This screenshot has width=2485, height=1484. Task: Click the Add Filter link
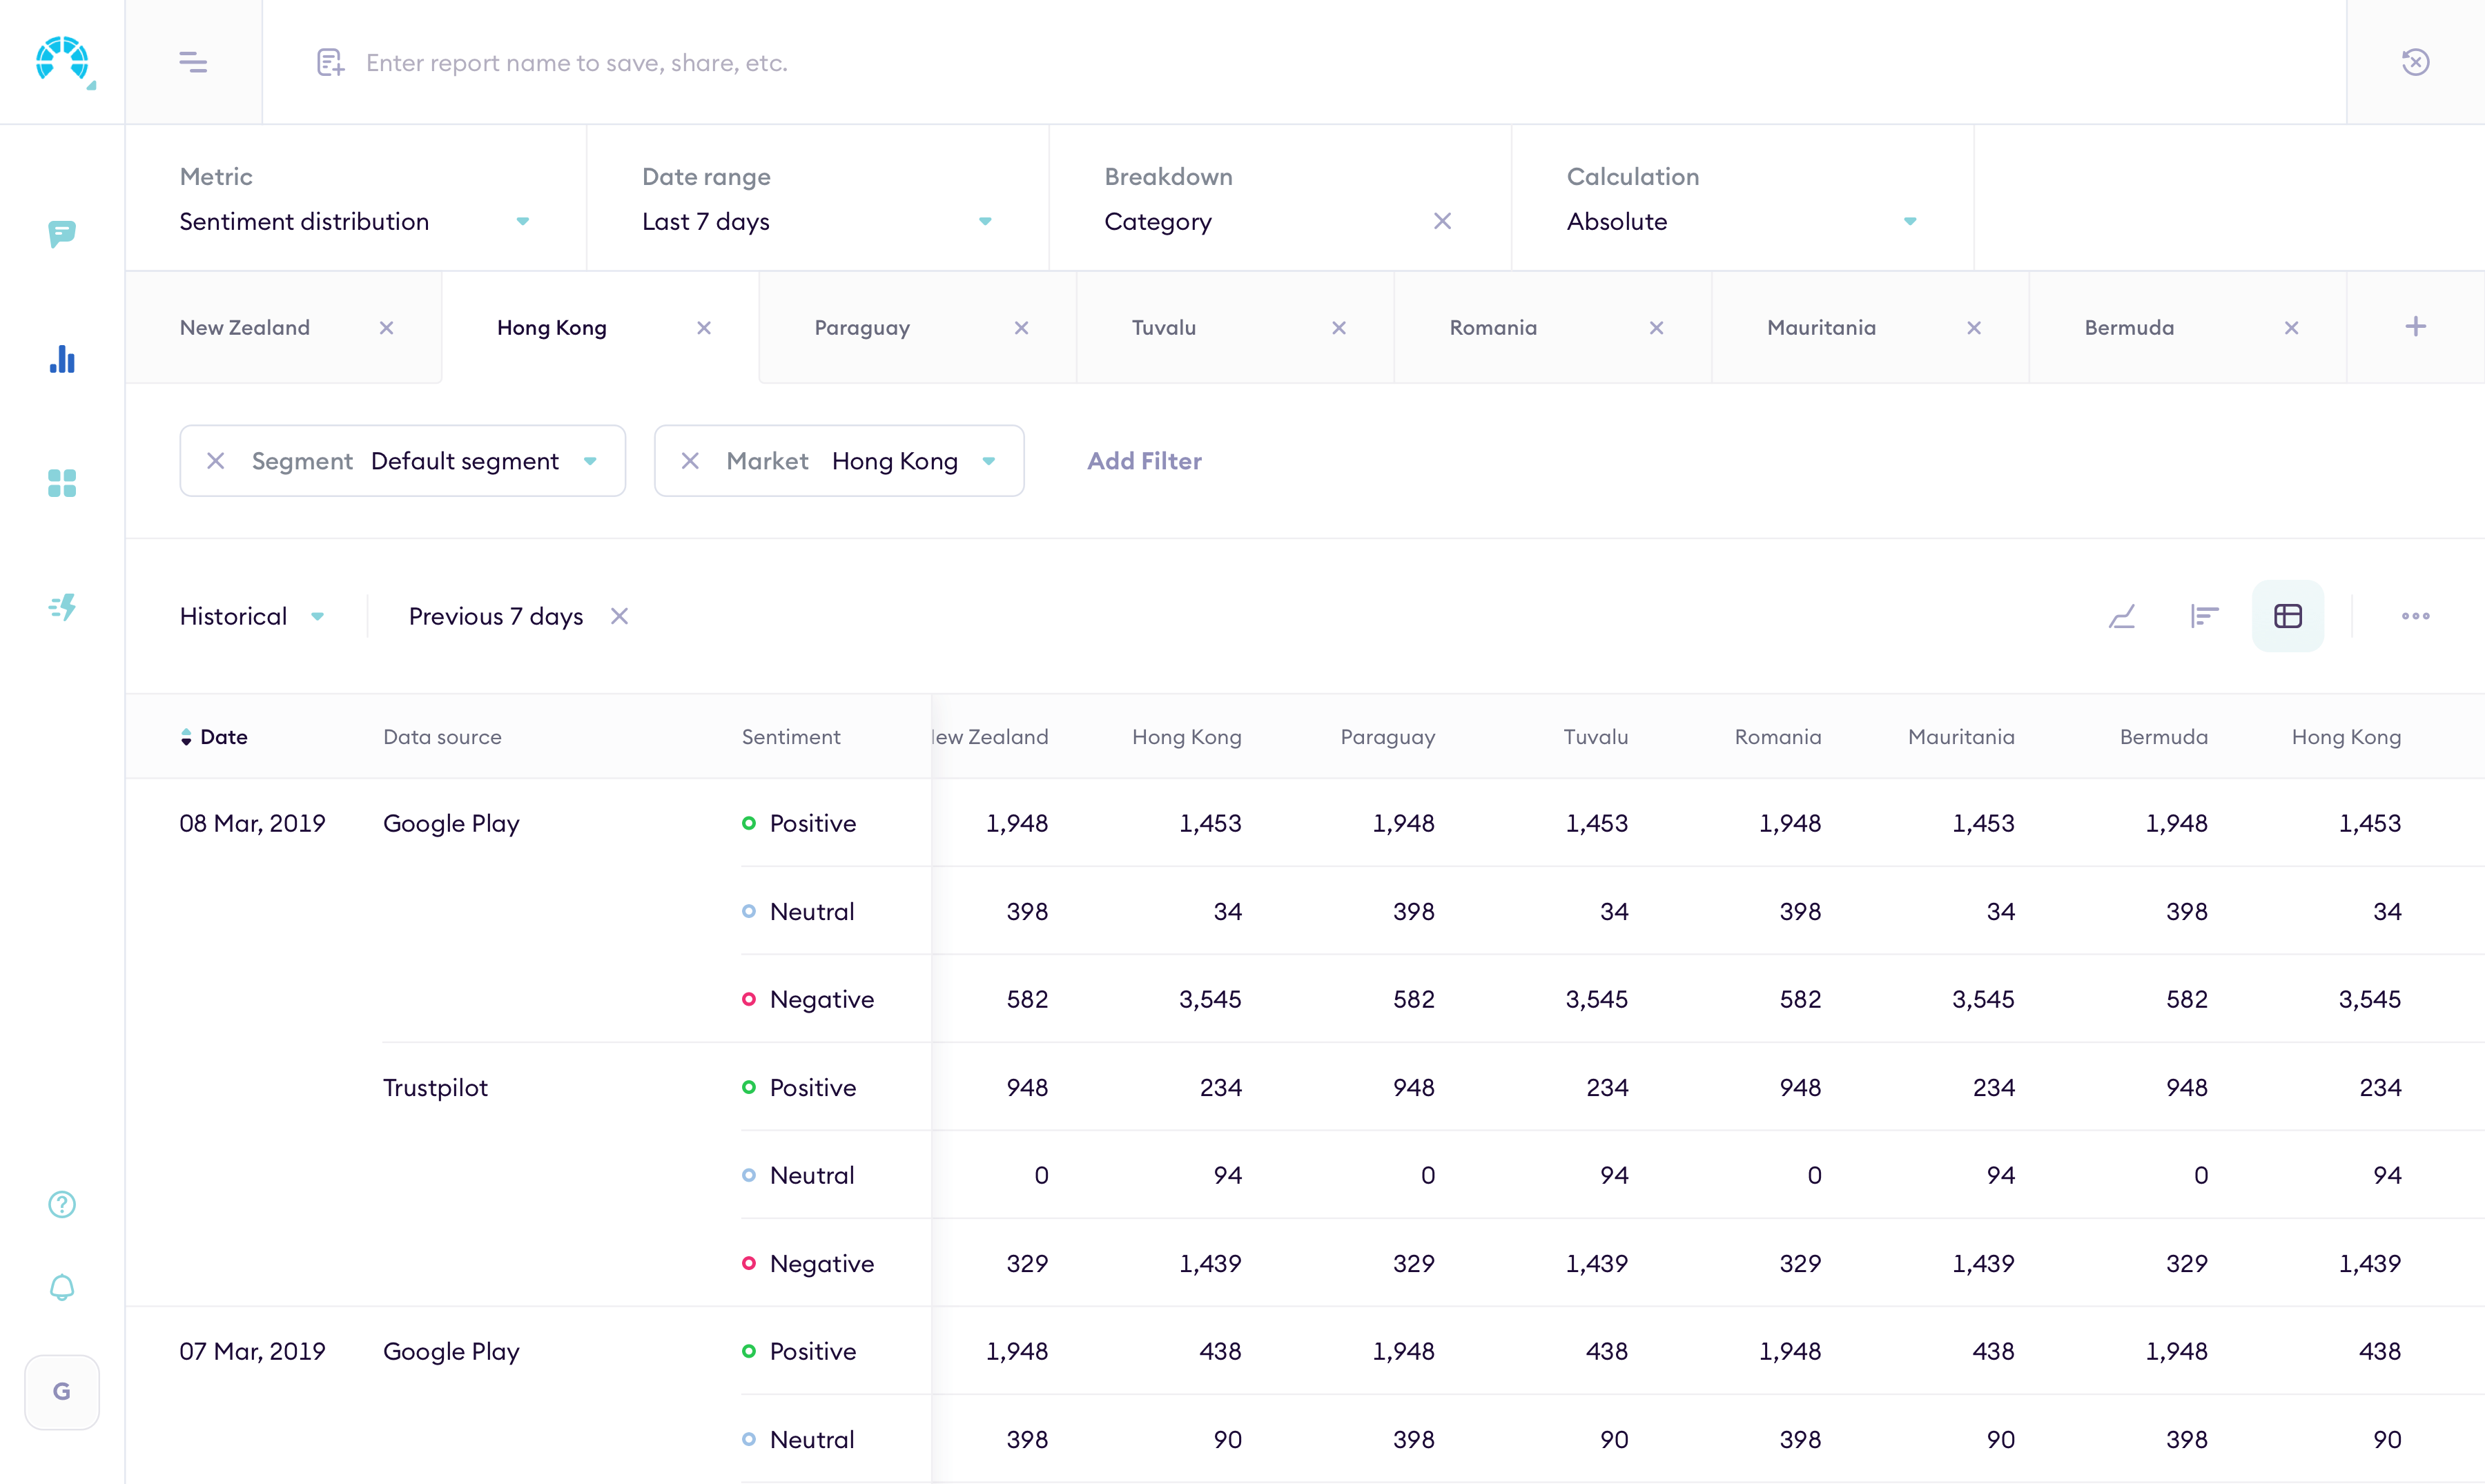(x=1144, y=461)
